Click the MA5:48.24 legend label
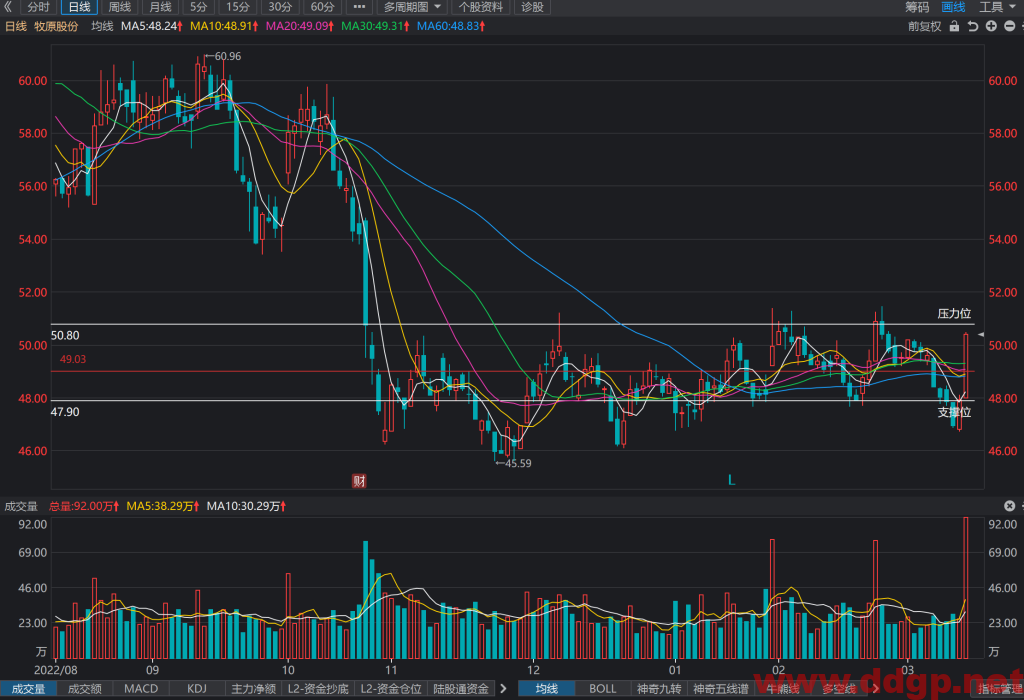Screen dimensions: 1024x700 [152, 26]
